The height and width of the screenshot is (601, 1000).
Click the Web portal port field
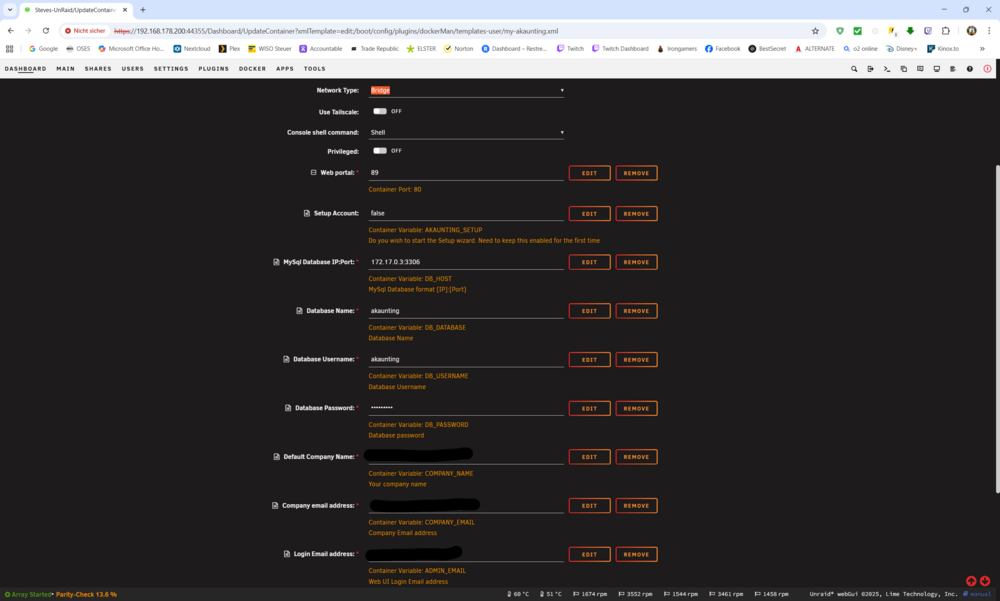point(466,173)
